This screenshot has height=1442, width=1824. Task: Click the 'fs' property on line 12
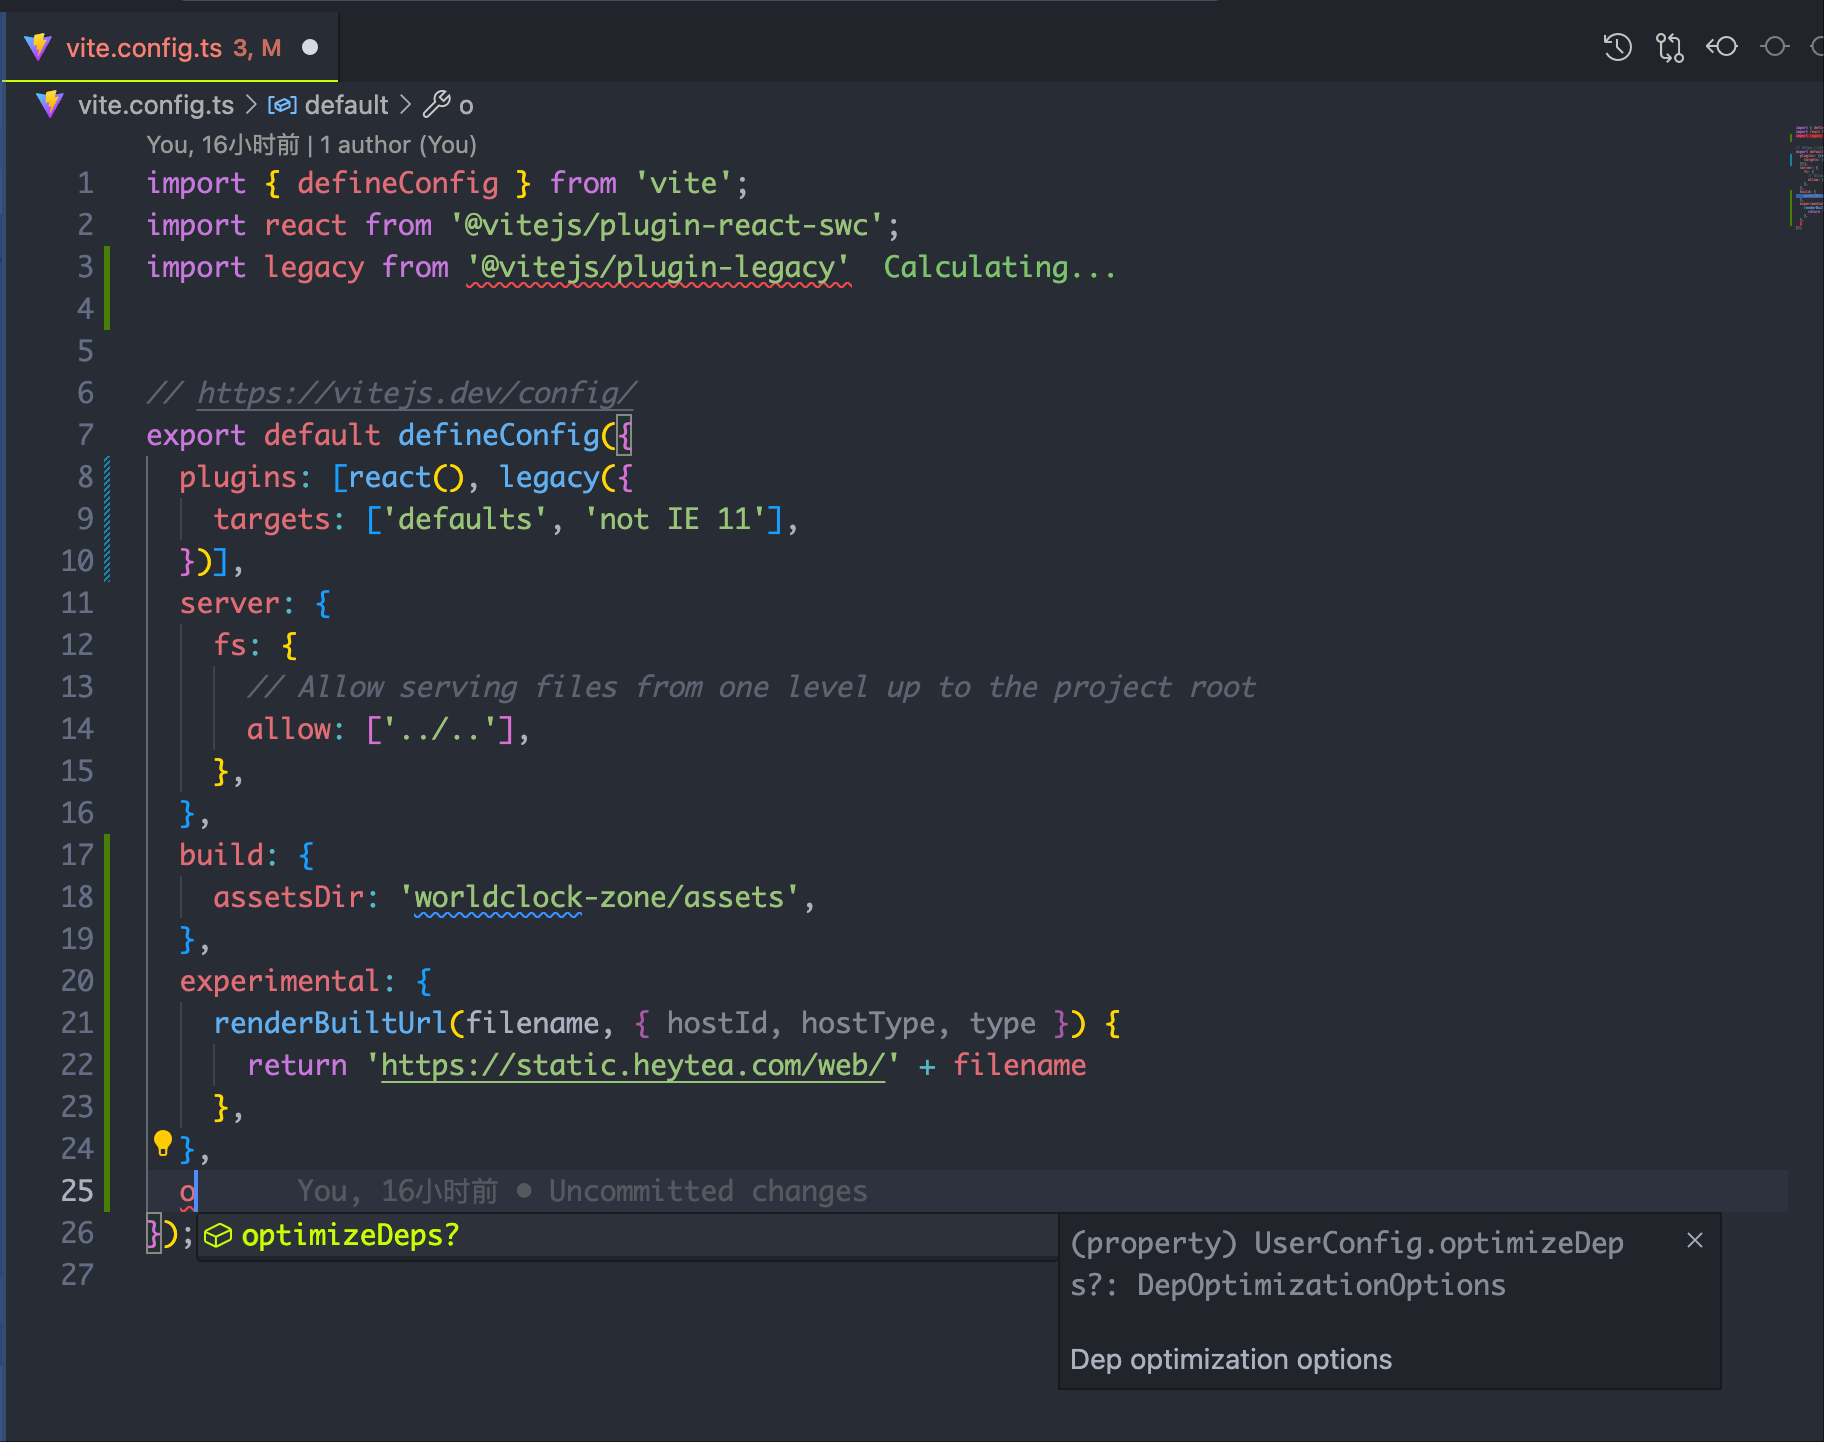(230, 645)
